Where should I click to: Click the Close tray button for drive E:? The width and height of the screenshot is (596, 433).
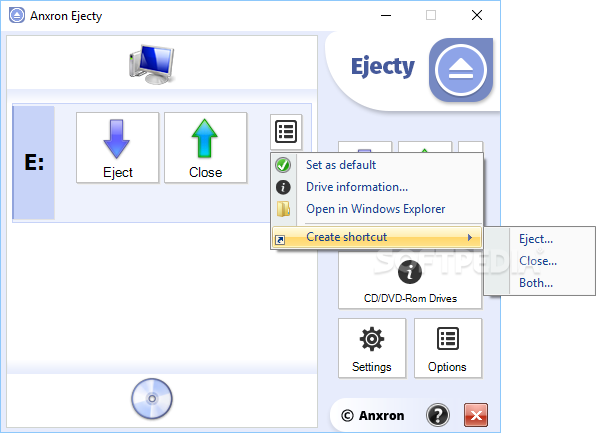[206, 148]
